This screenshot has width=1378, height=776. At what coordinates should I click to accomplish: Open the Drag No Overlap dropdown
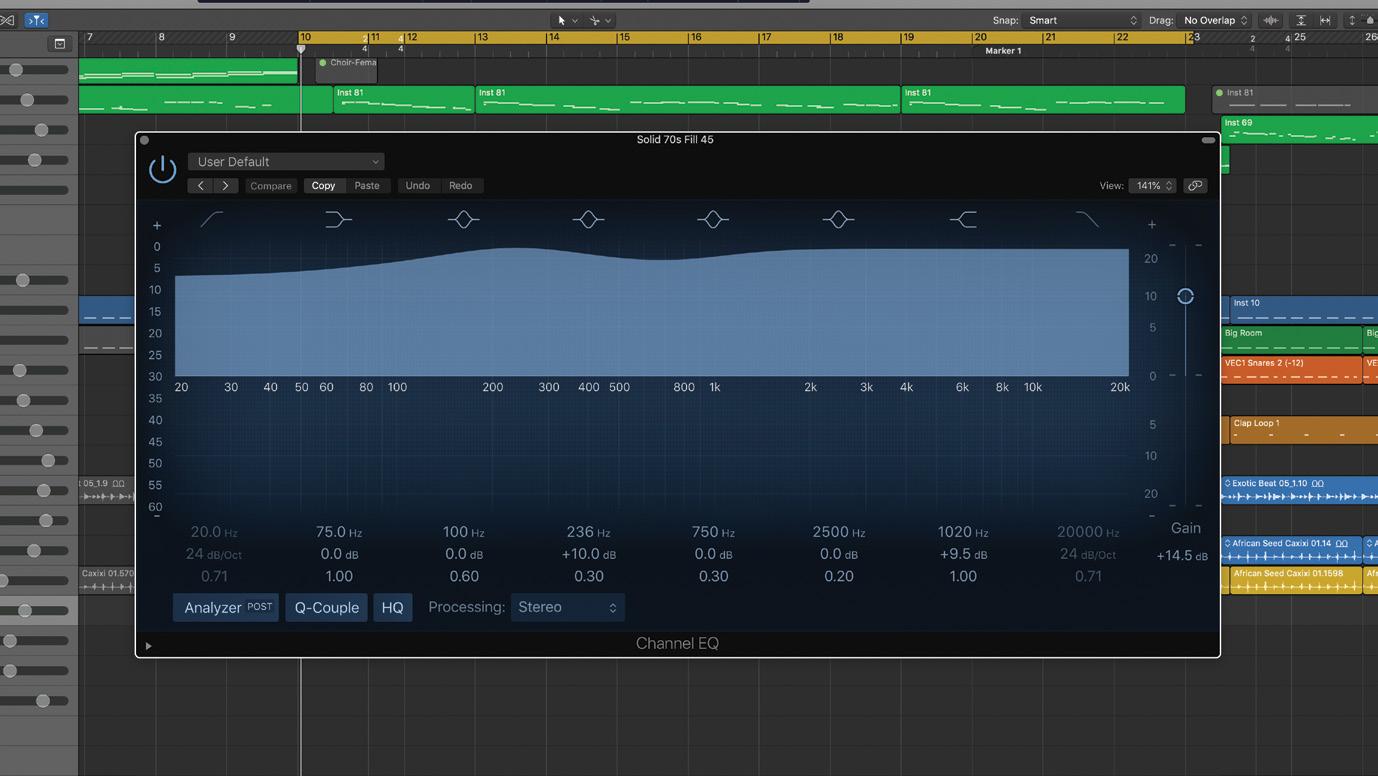(x=1215, y=20)
